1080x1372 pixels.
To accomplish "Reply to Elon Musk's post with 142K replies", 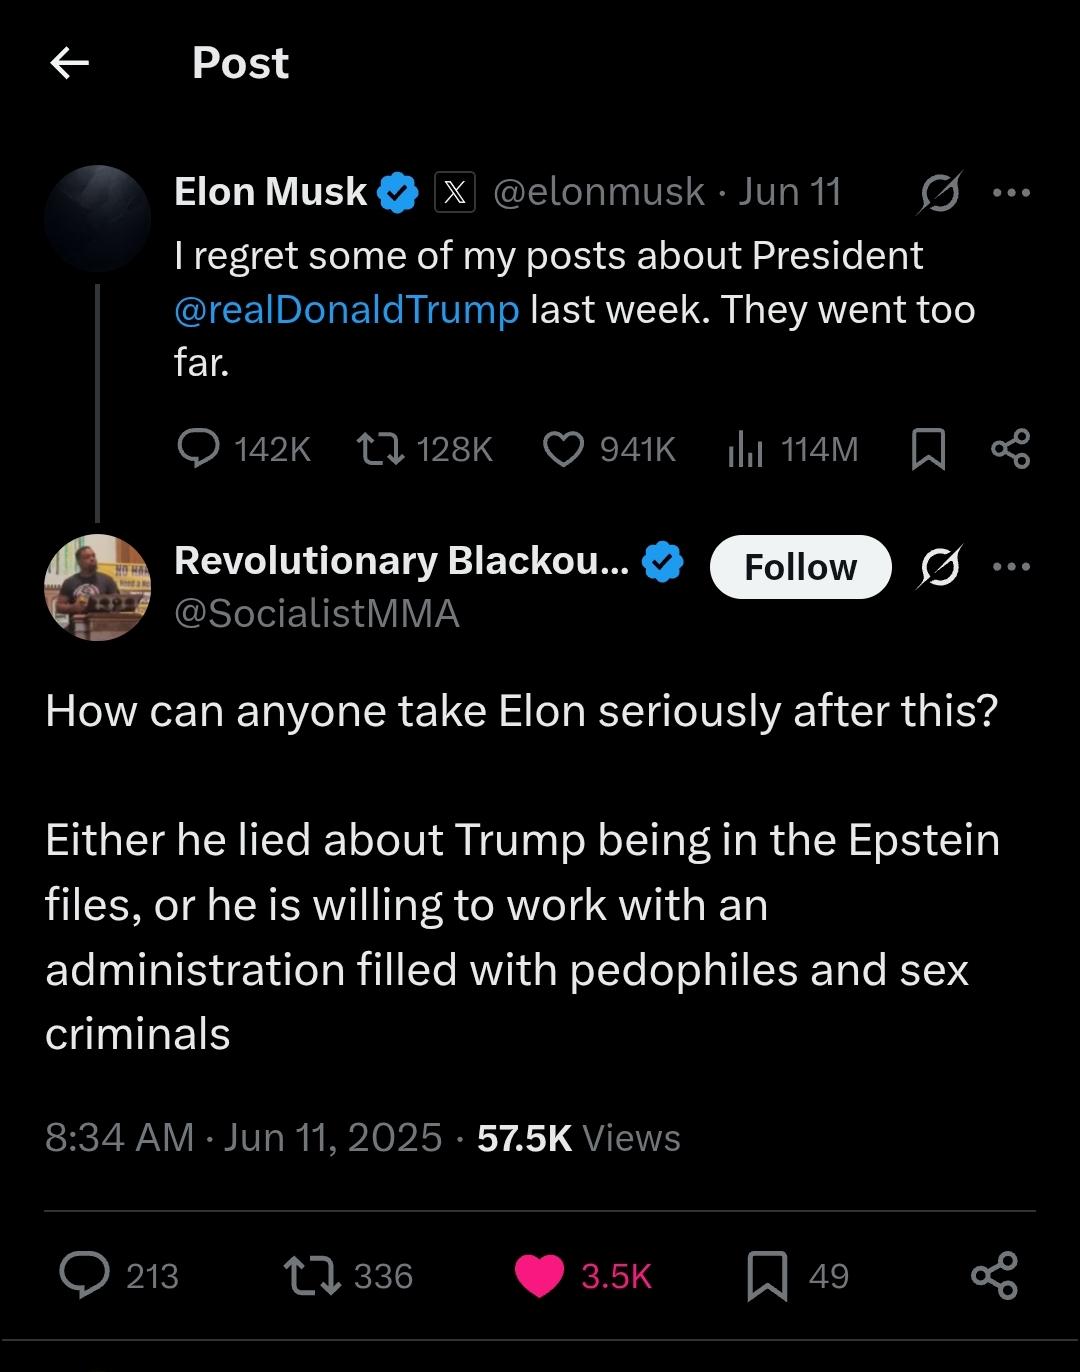I will [x=198, y=449].
